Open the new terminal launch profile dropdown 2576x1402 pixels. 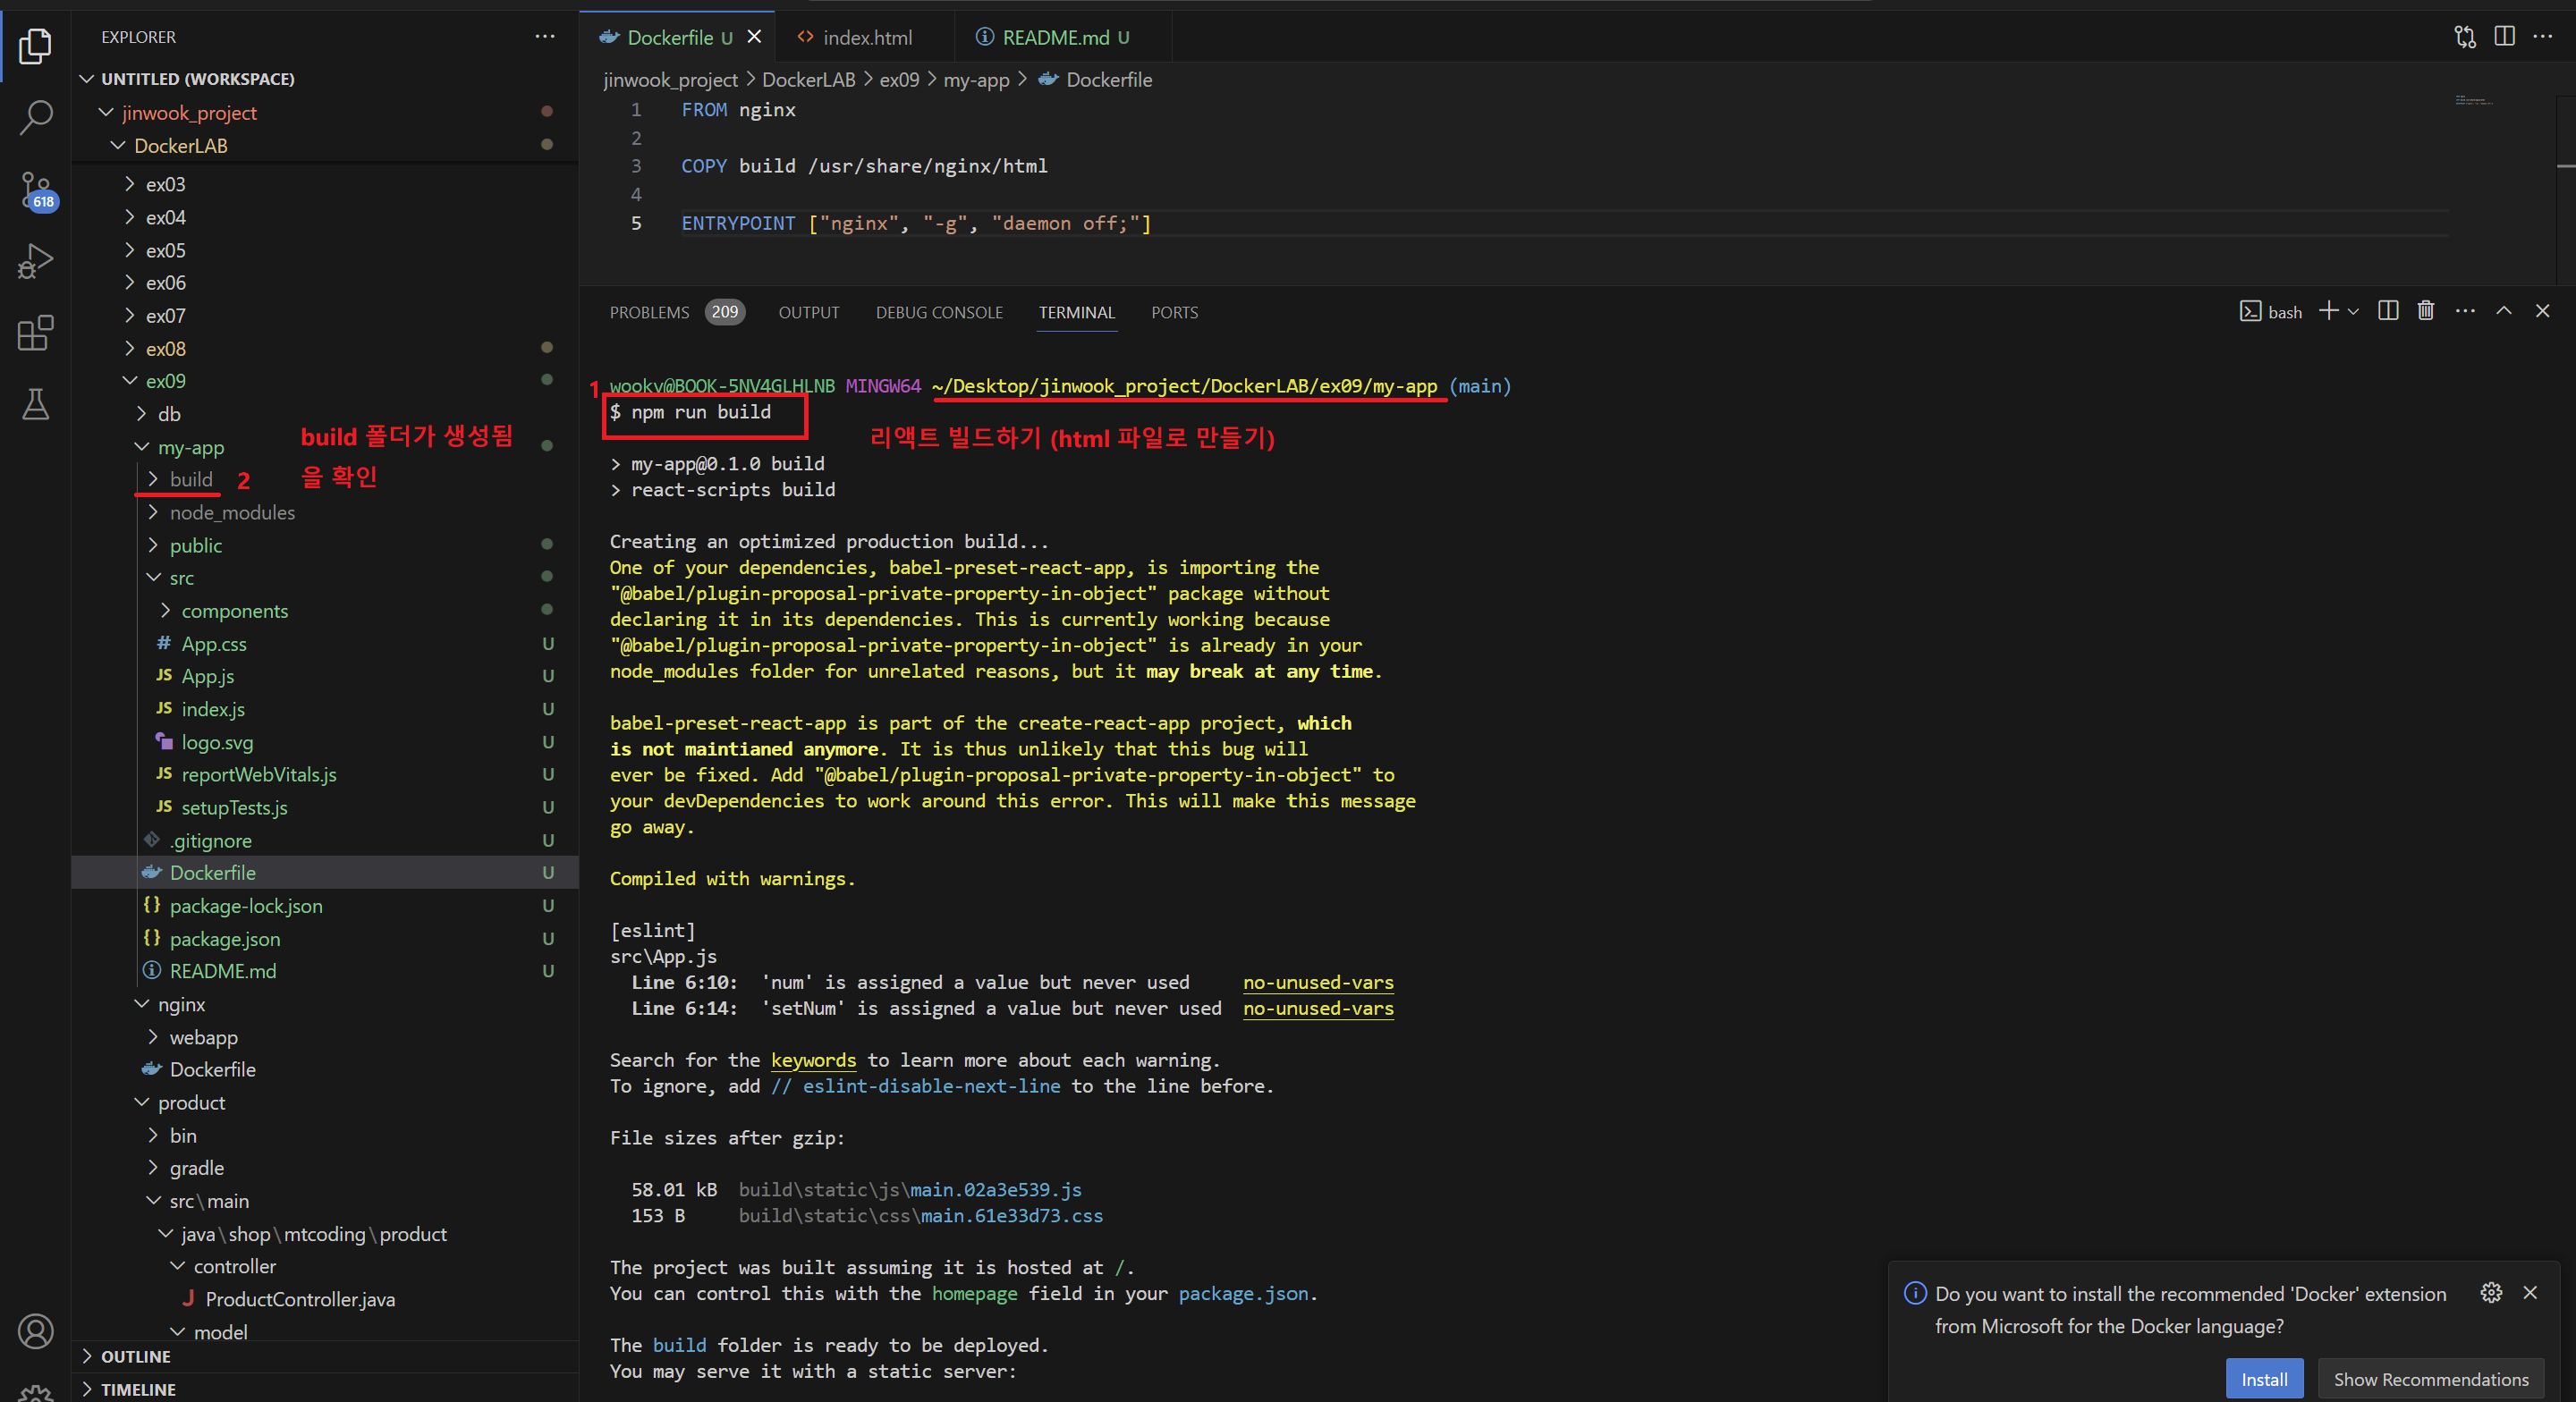point(2353,312)
